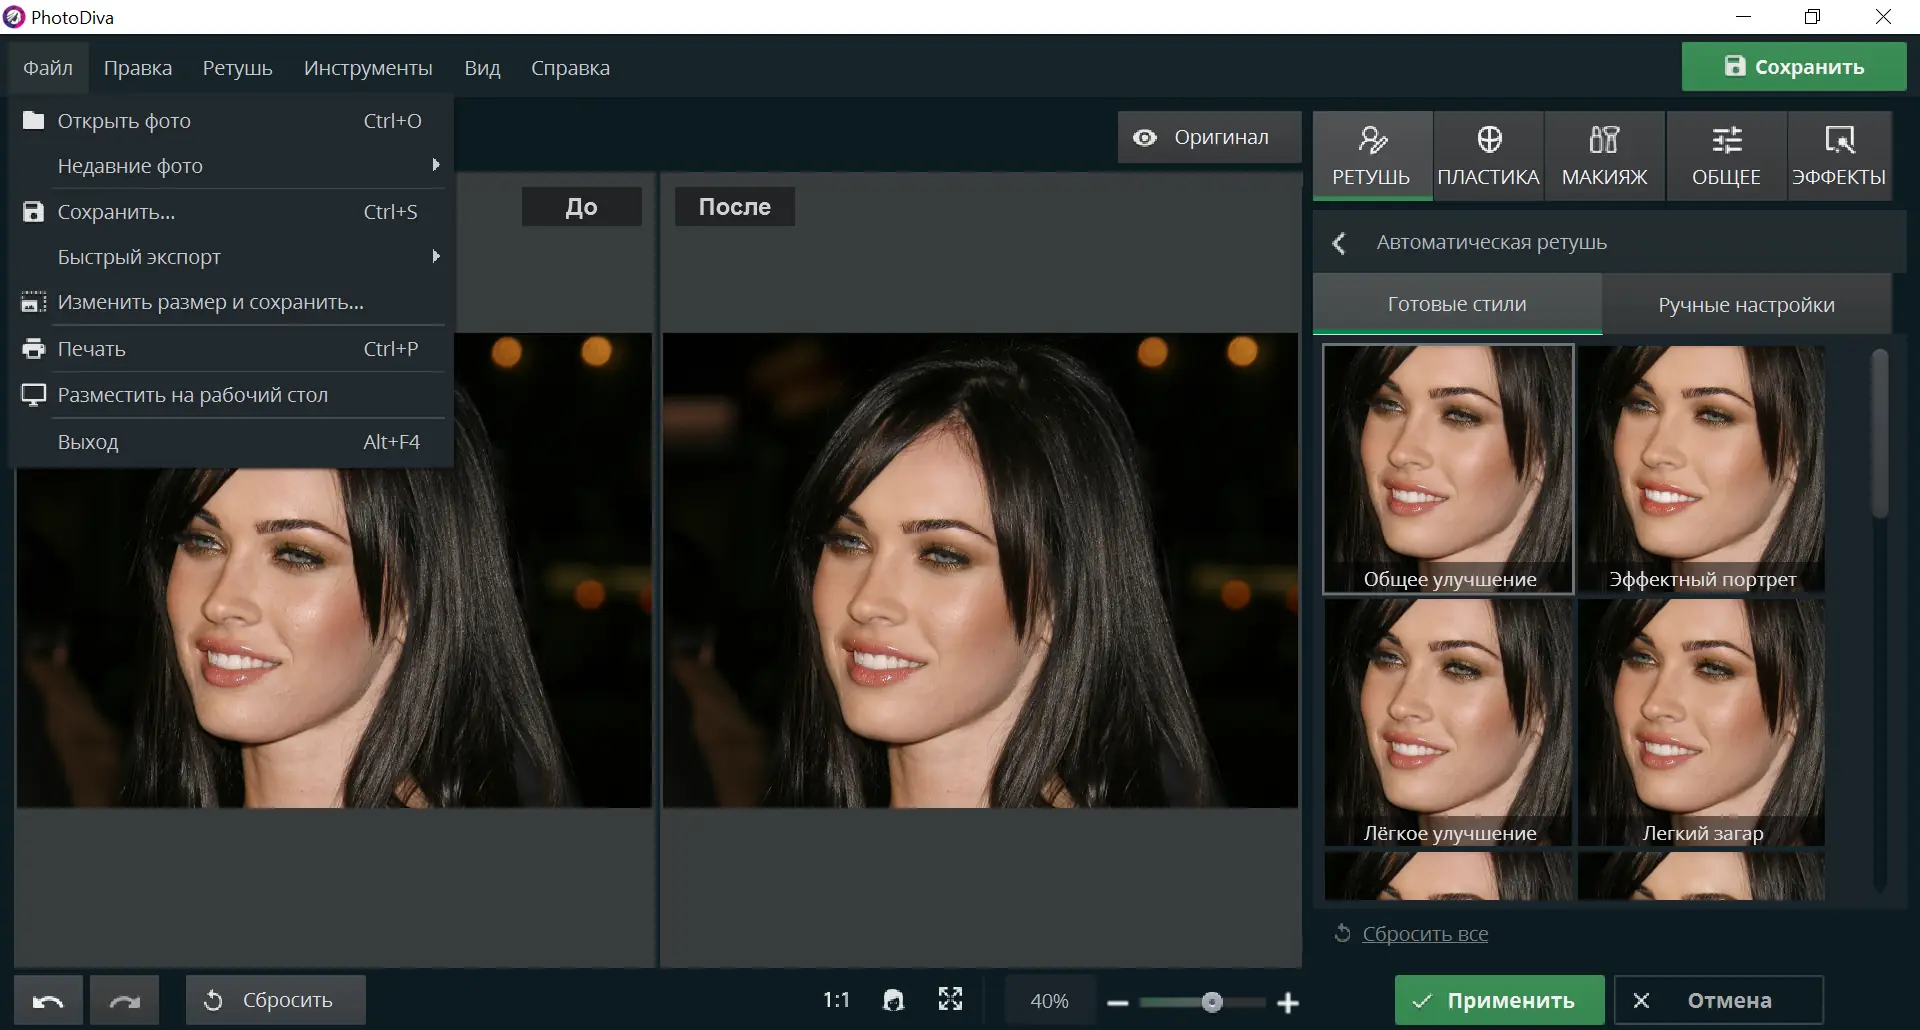
Task: Open the Справка menu
Action: tap(570, 68)
